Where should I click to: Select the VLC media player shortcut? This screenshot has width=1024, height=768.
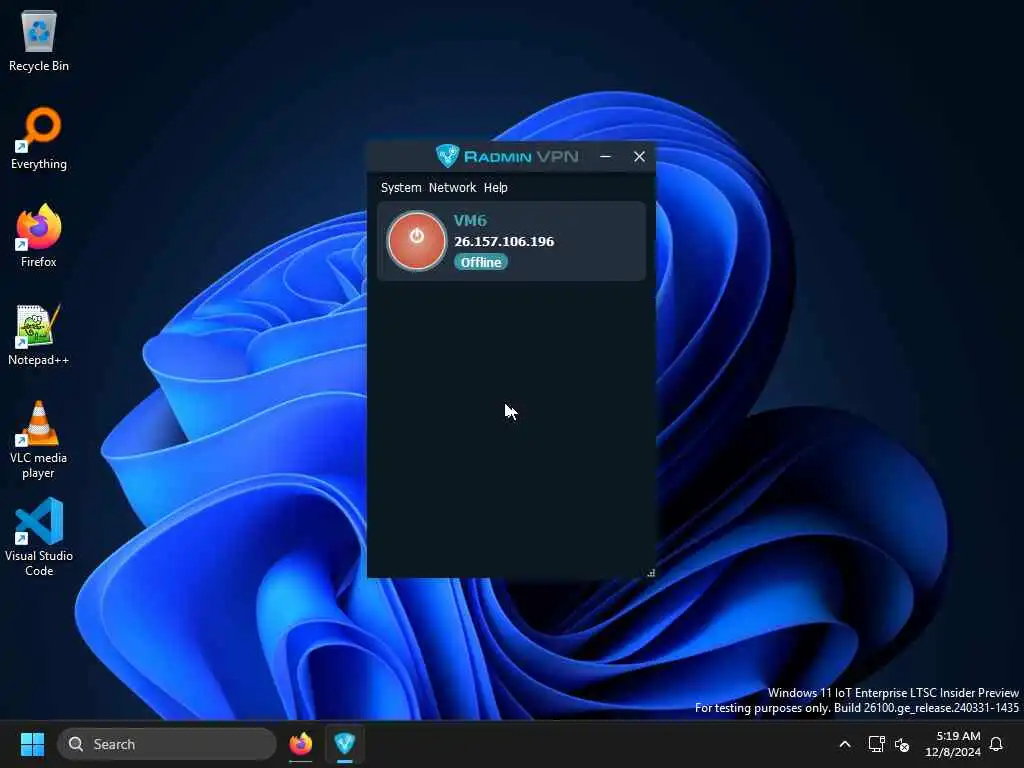pos(39,440)
